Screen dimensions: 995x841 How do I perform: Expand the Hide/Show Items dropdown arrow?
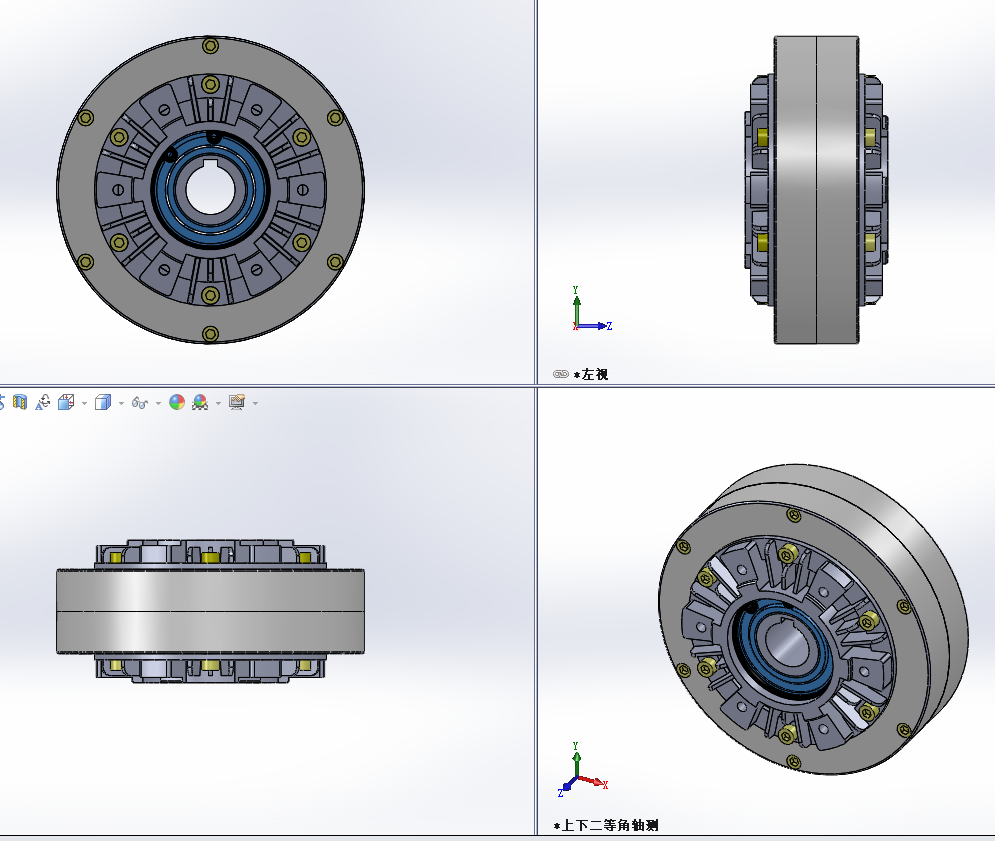[158, 403]
